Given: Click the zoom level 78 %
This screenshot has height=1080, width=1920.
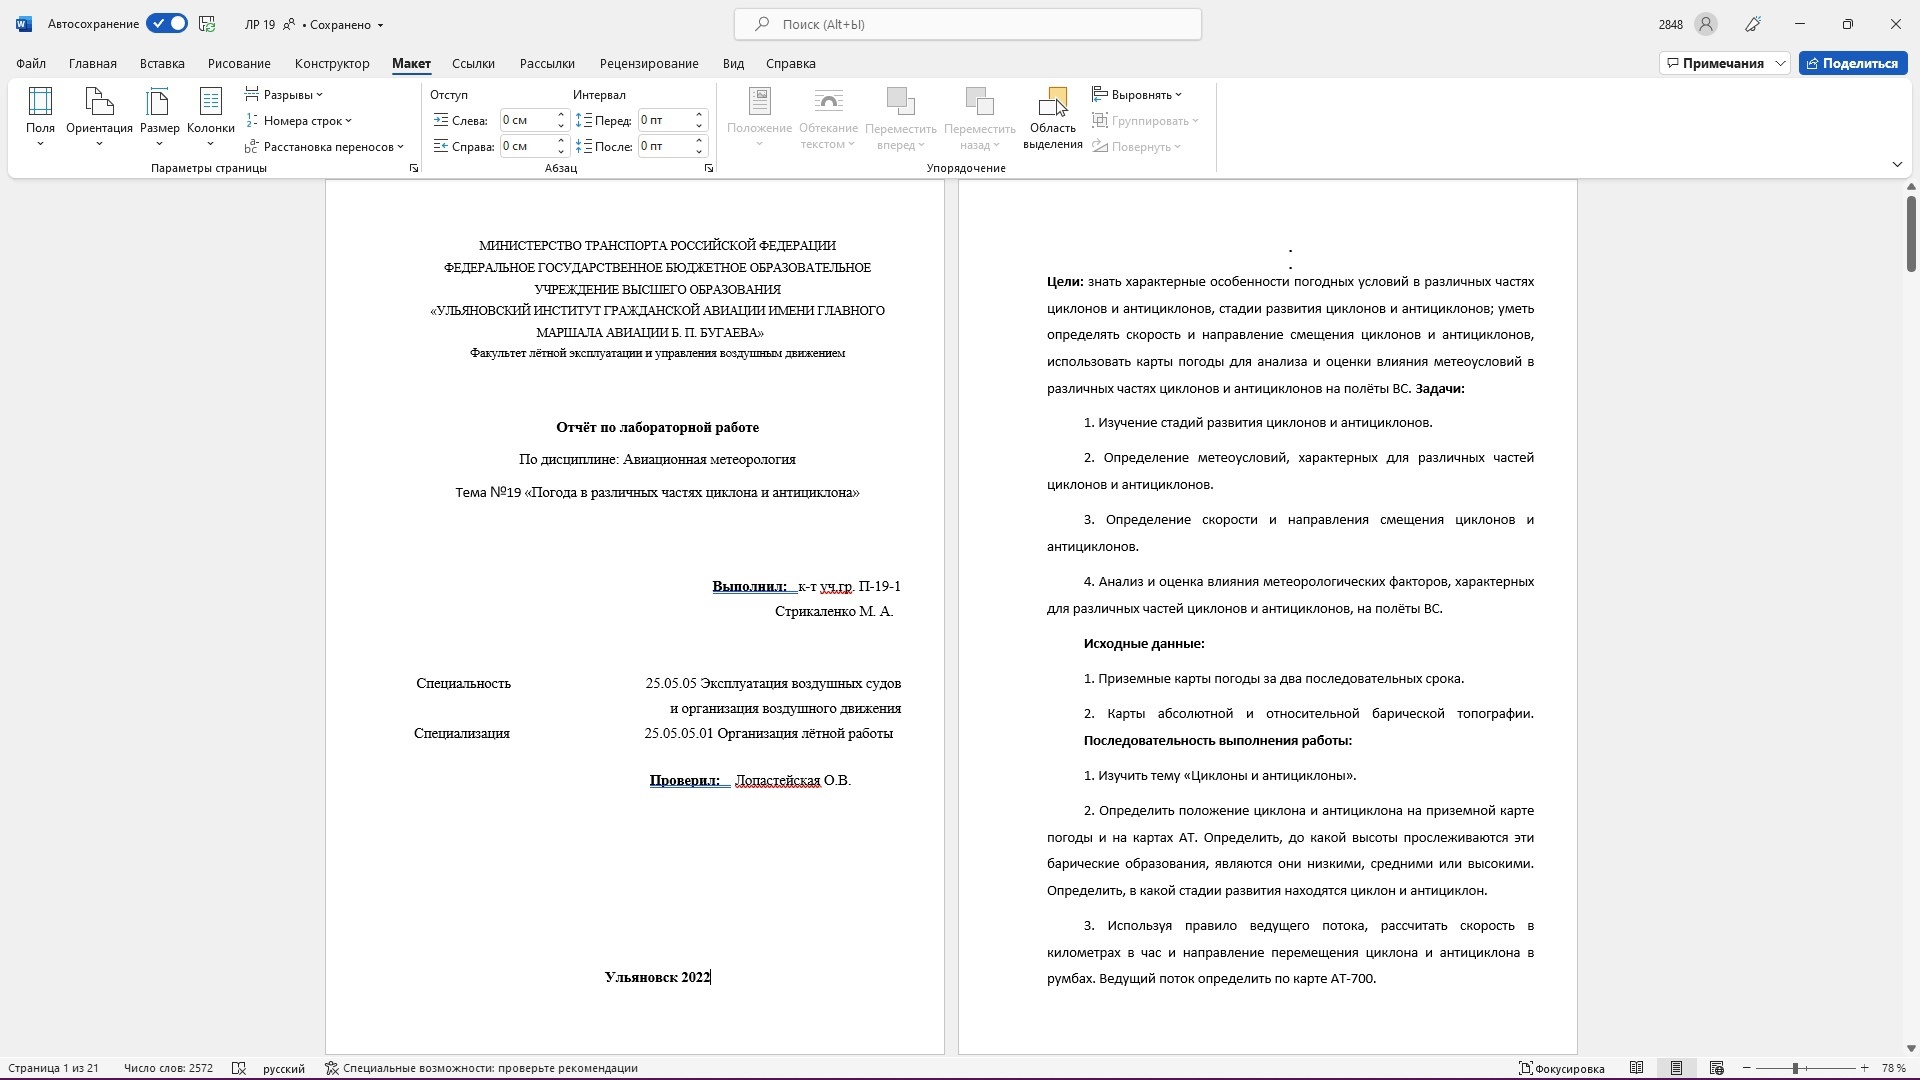Looking at the screenshot, I should (x=1893, y=1068).
